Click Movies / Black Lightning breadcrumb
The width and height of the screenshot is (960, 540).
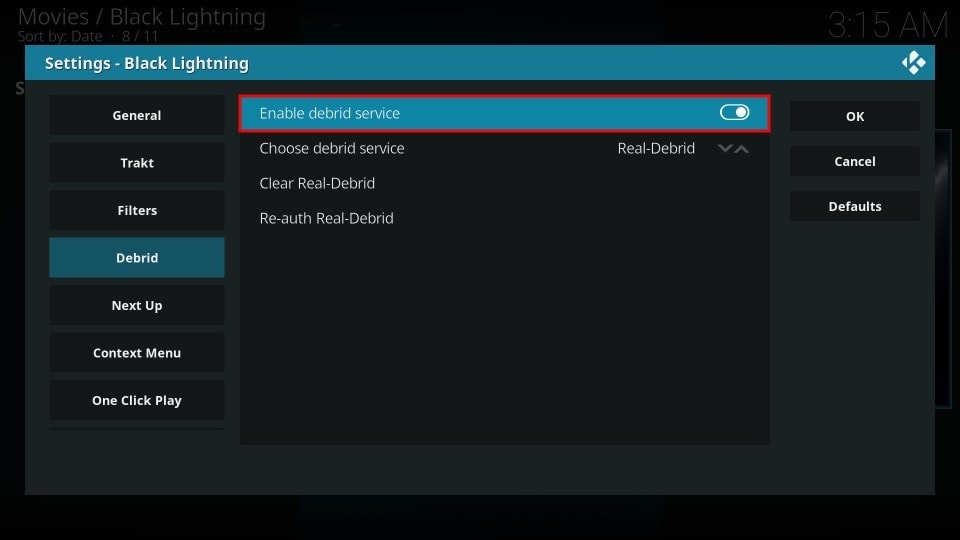[x=141, y=17]
